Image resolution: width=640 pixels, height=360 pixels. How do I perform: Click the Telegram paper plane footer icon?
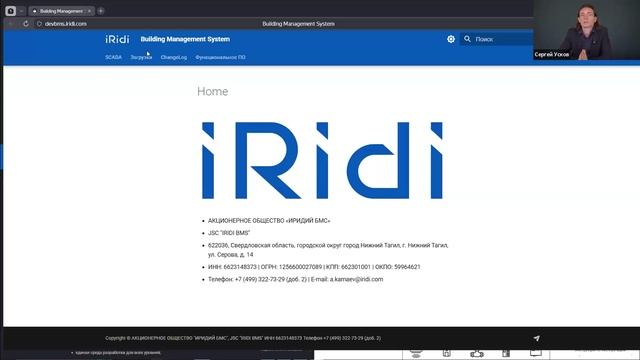tap(536, 338)
